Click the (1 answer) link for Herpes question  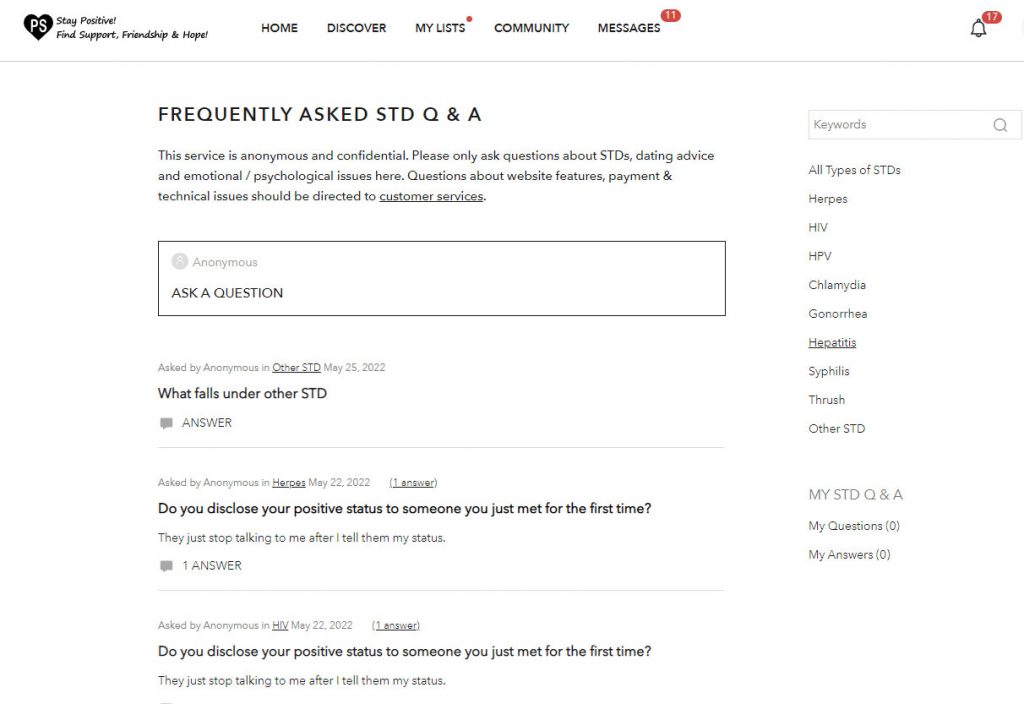[x=413, y=483]
